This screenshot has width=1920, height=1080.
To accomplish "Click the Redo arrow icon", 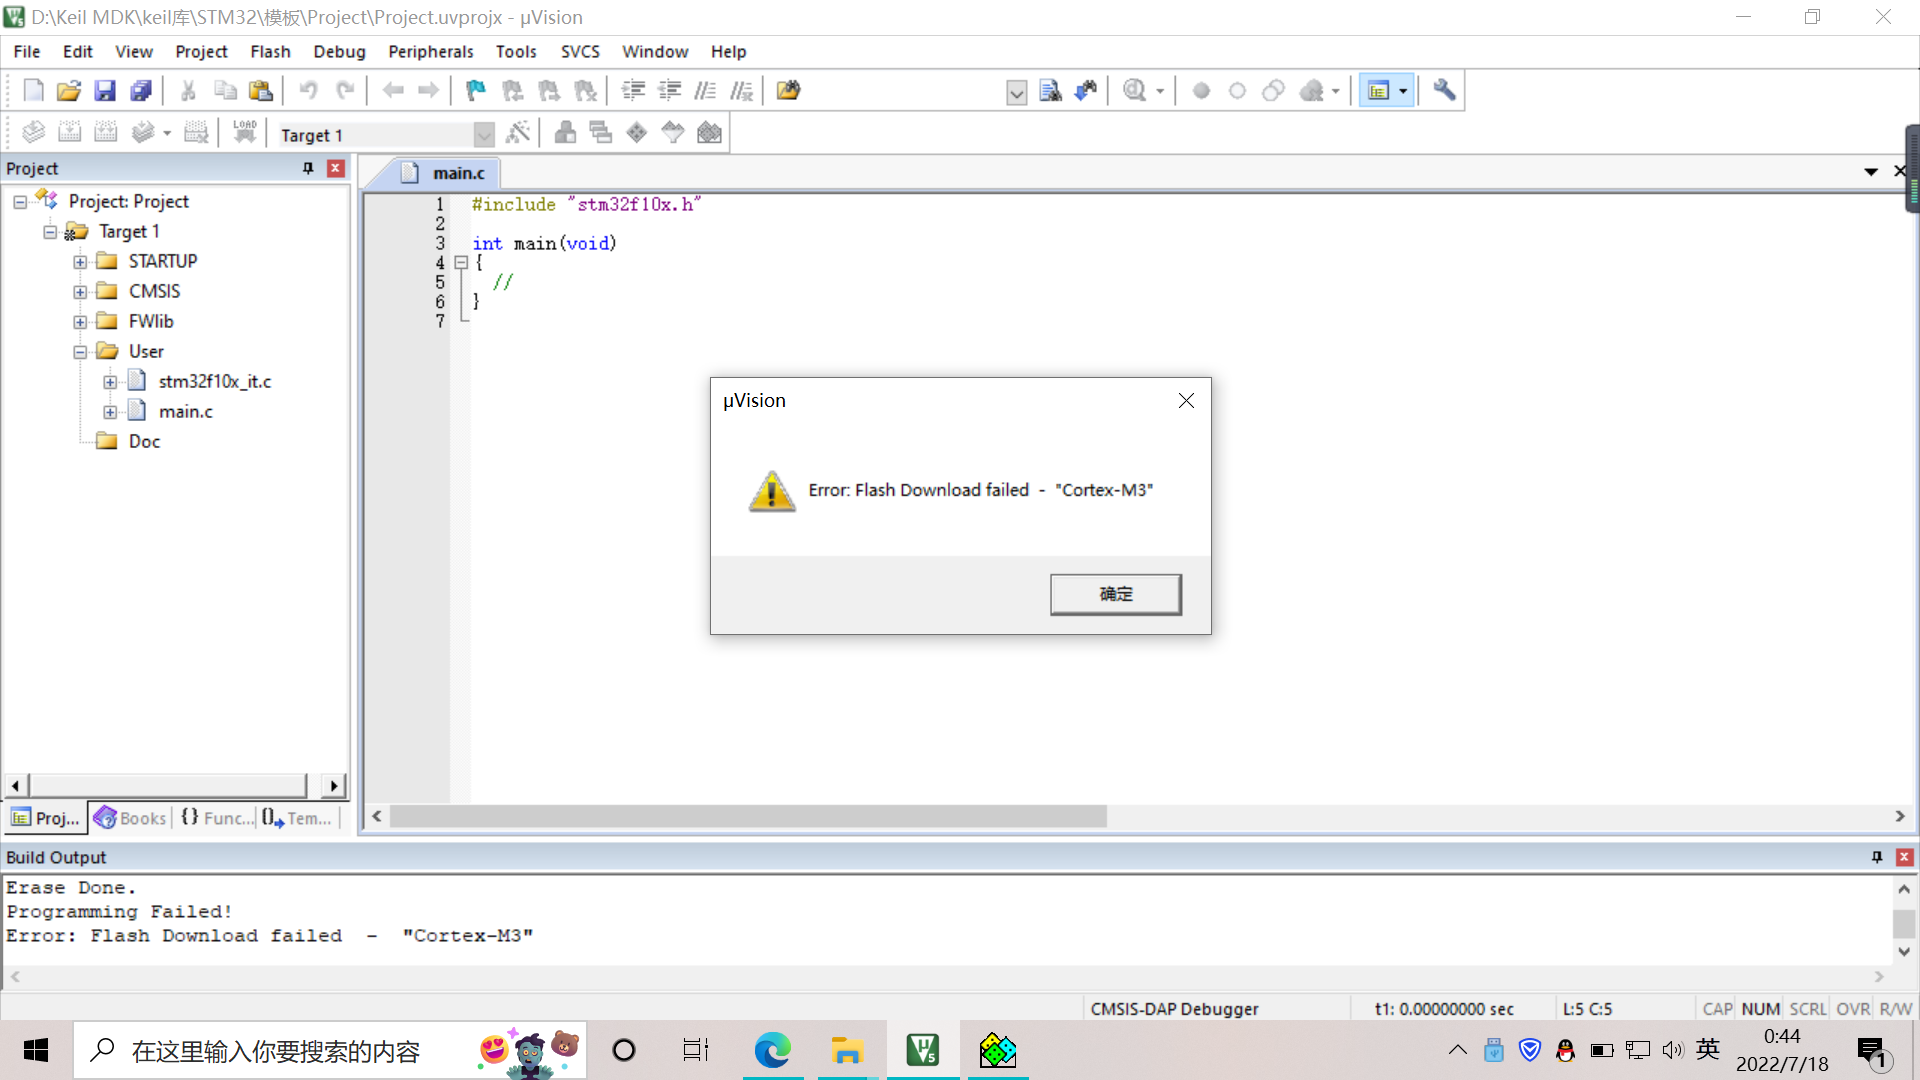I will [x=345, y=91].
